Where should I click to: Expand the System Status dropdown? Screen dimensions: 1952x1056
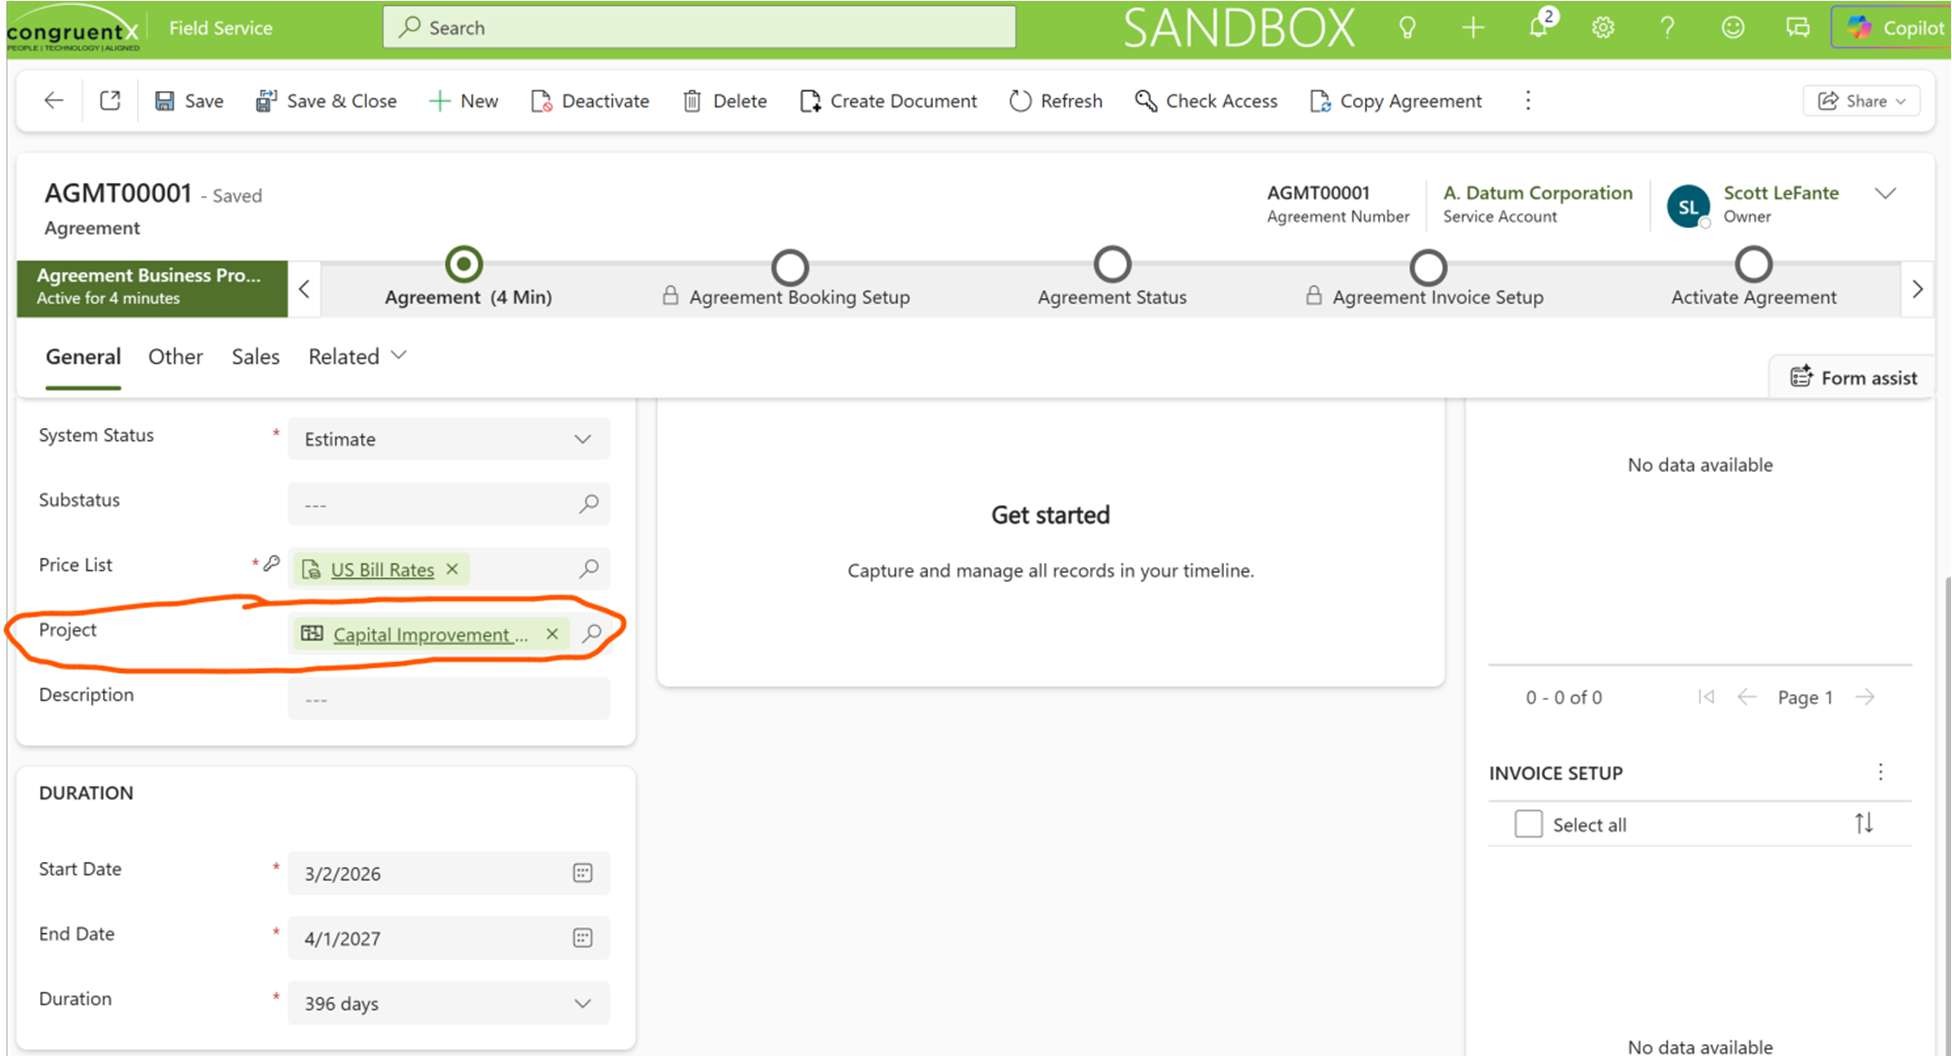[x=582, y=439]
